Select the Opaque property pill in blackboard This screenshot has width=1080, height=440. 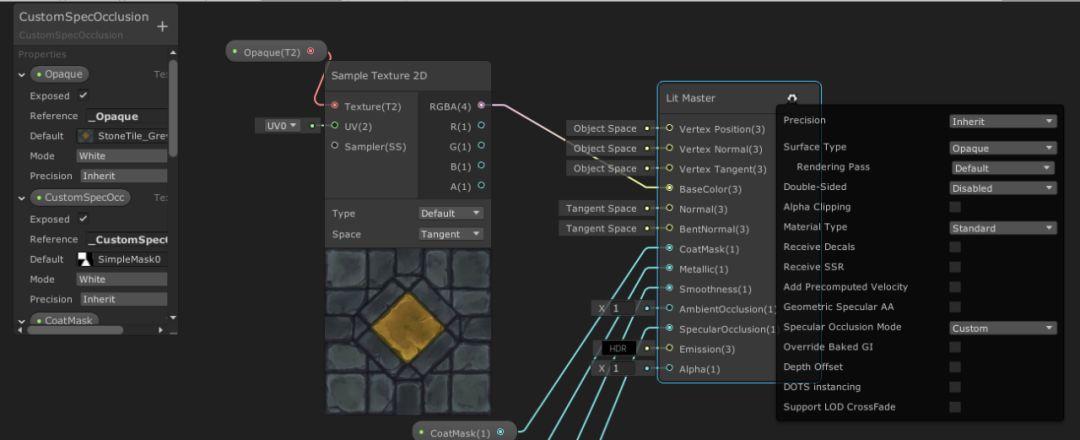tap(60, 74)
